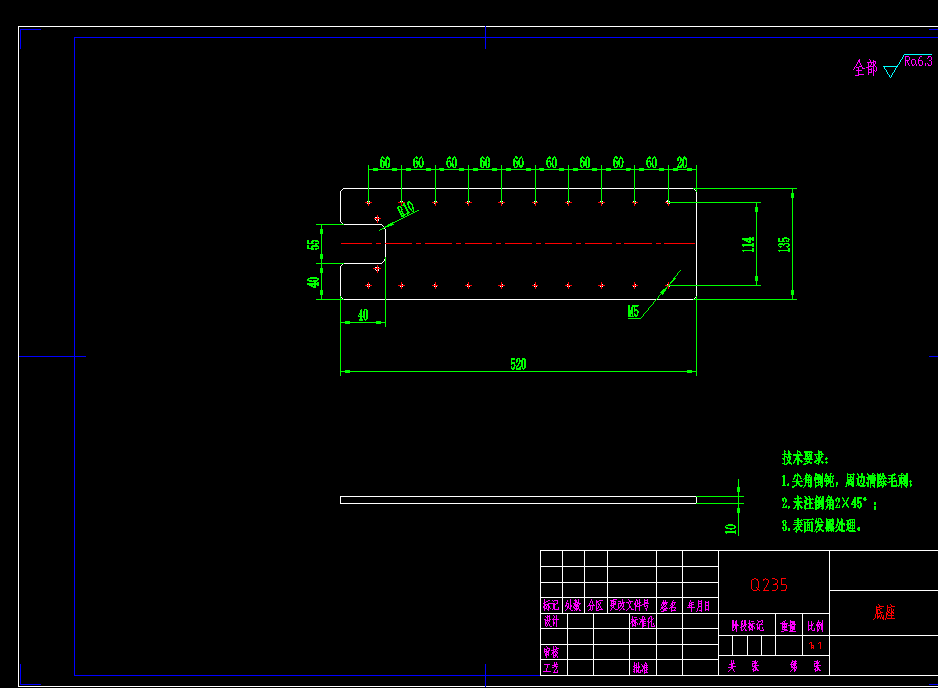Select the red center line of plate
938x688 pixels.
point(518,243)
